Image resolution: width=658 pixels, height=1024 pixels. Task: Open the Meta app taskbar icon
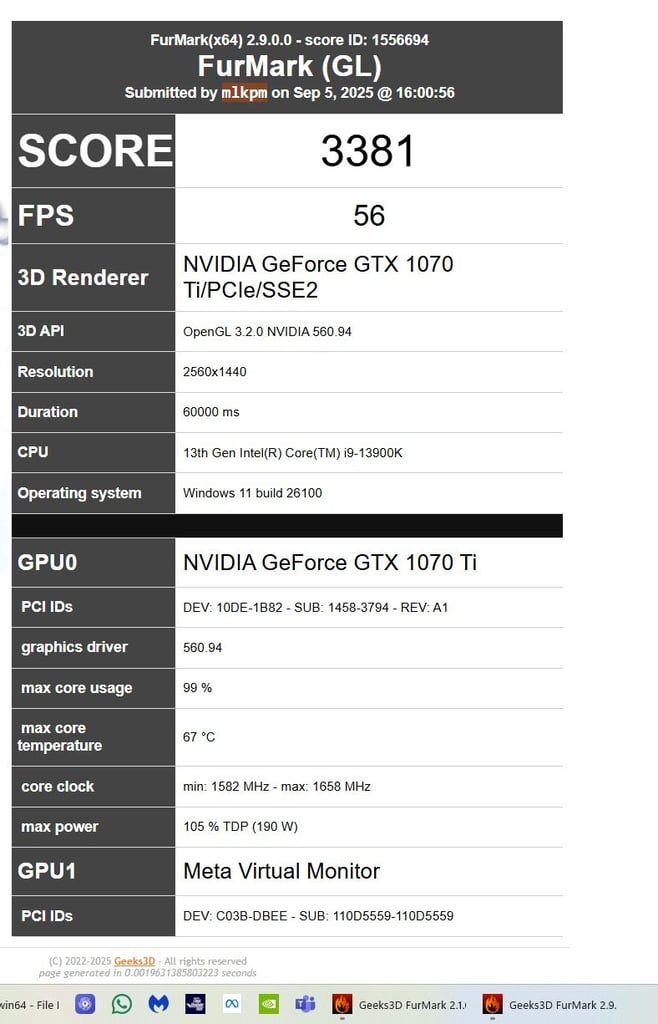(232, 1004)
